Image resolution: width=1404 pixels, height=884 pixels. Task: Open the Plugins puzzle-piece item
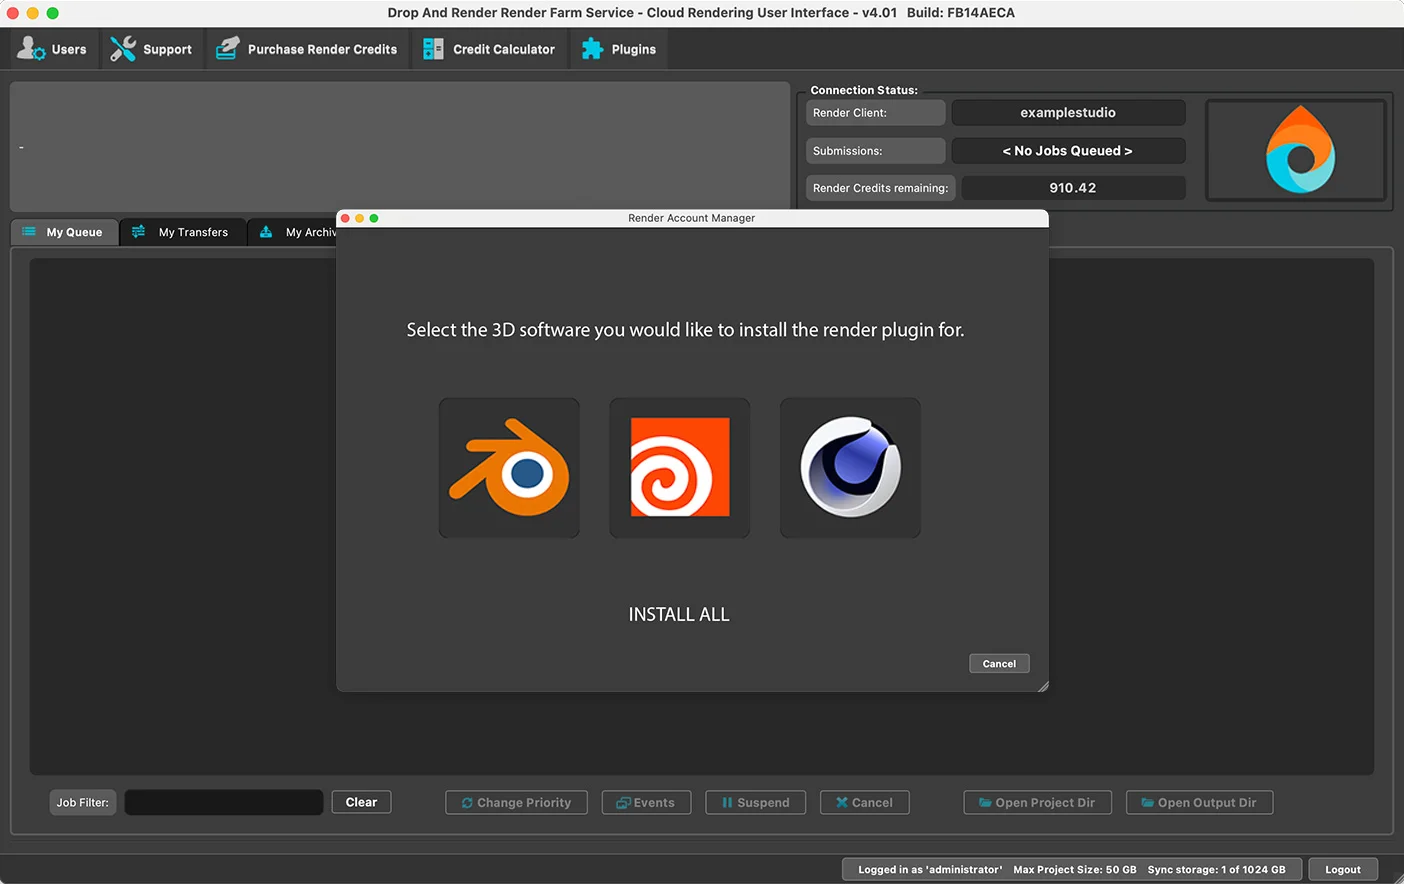coord(619,49)
